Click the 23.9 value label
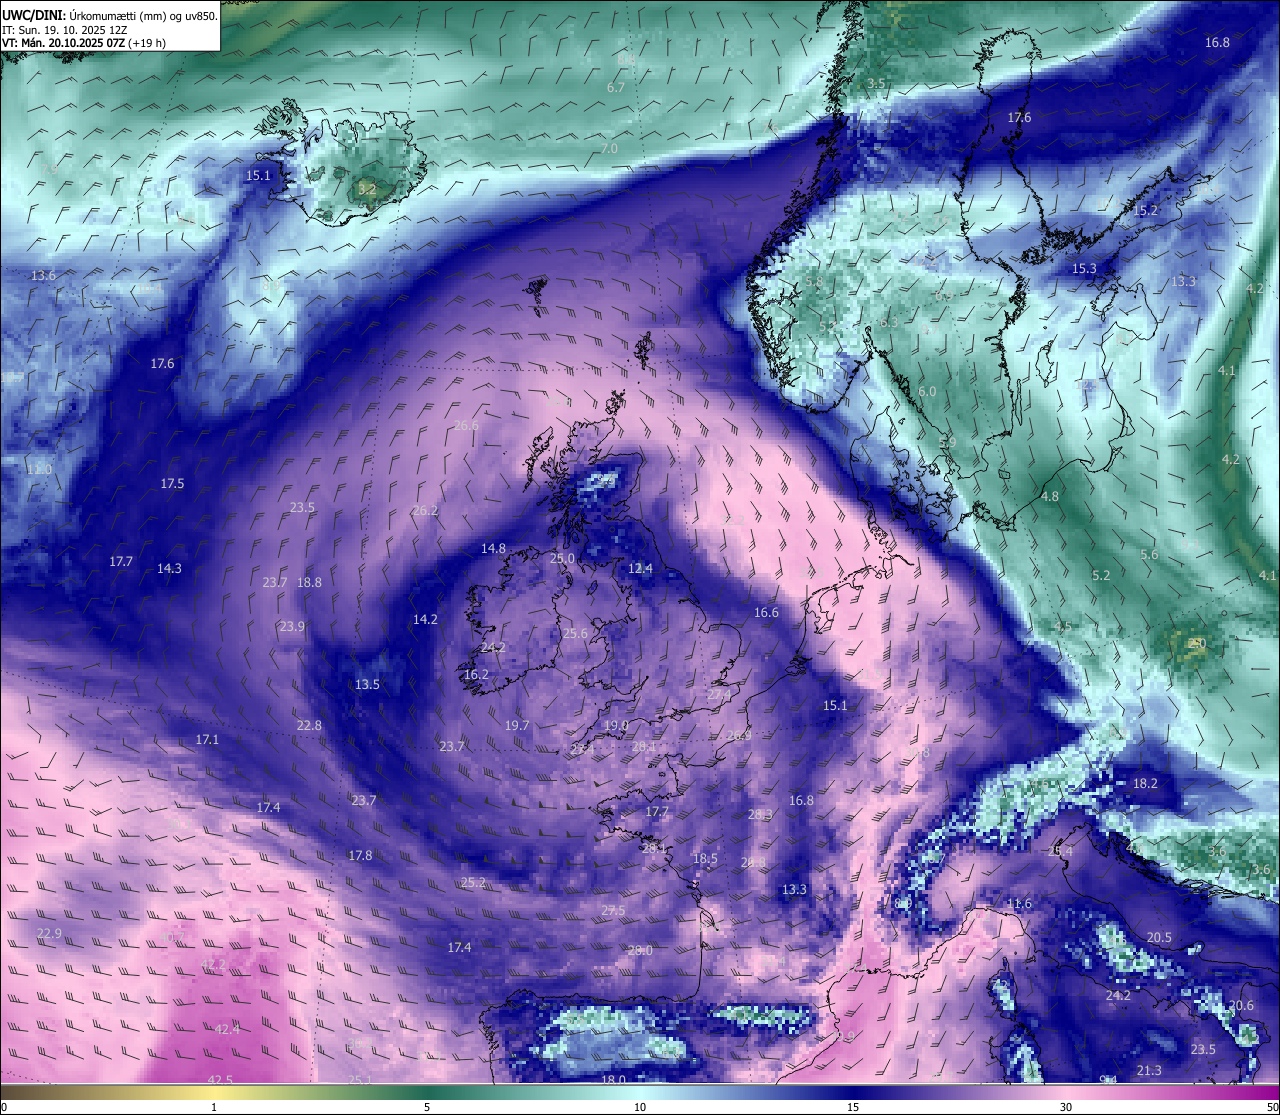1280x1115 pixels. pos(292,627)
